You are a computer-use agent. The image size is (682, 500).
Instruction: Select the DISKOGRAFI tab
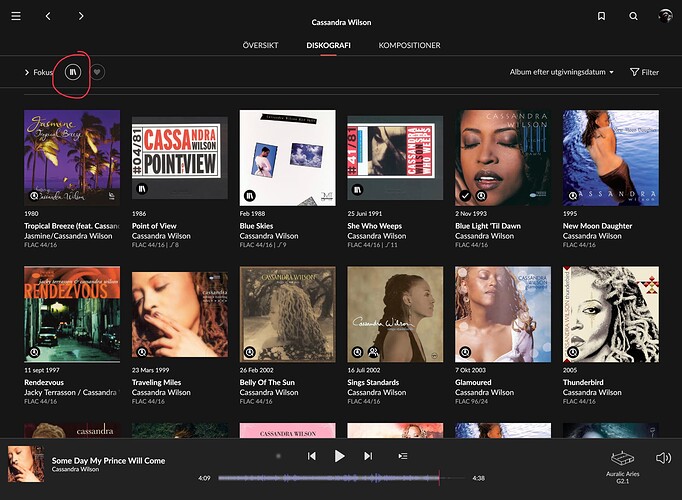(328, 45)
